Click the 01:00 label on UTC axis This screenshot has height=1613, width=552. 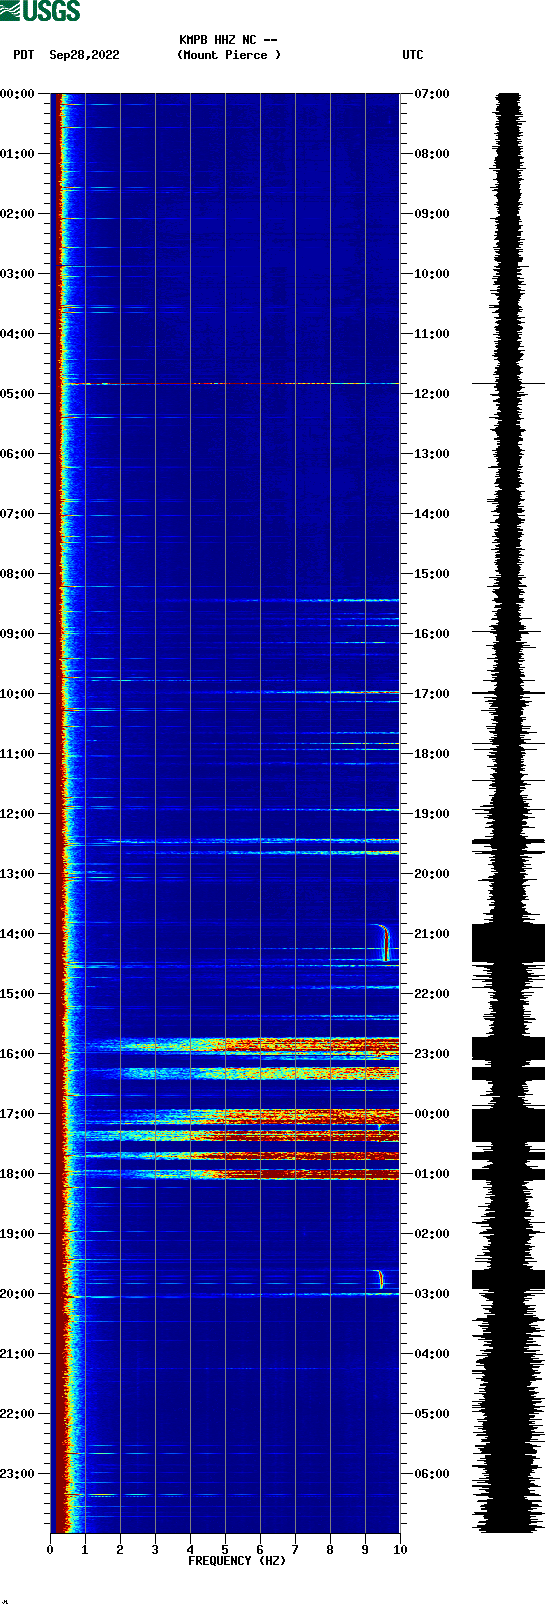click(x=432, y=1174)
